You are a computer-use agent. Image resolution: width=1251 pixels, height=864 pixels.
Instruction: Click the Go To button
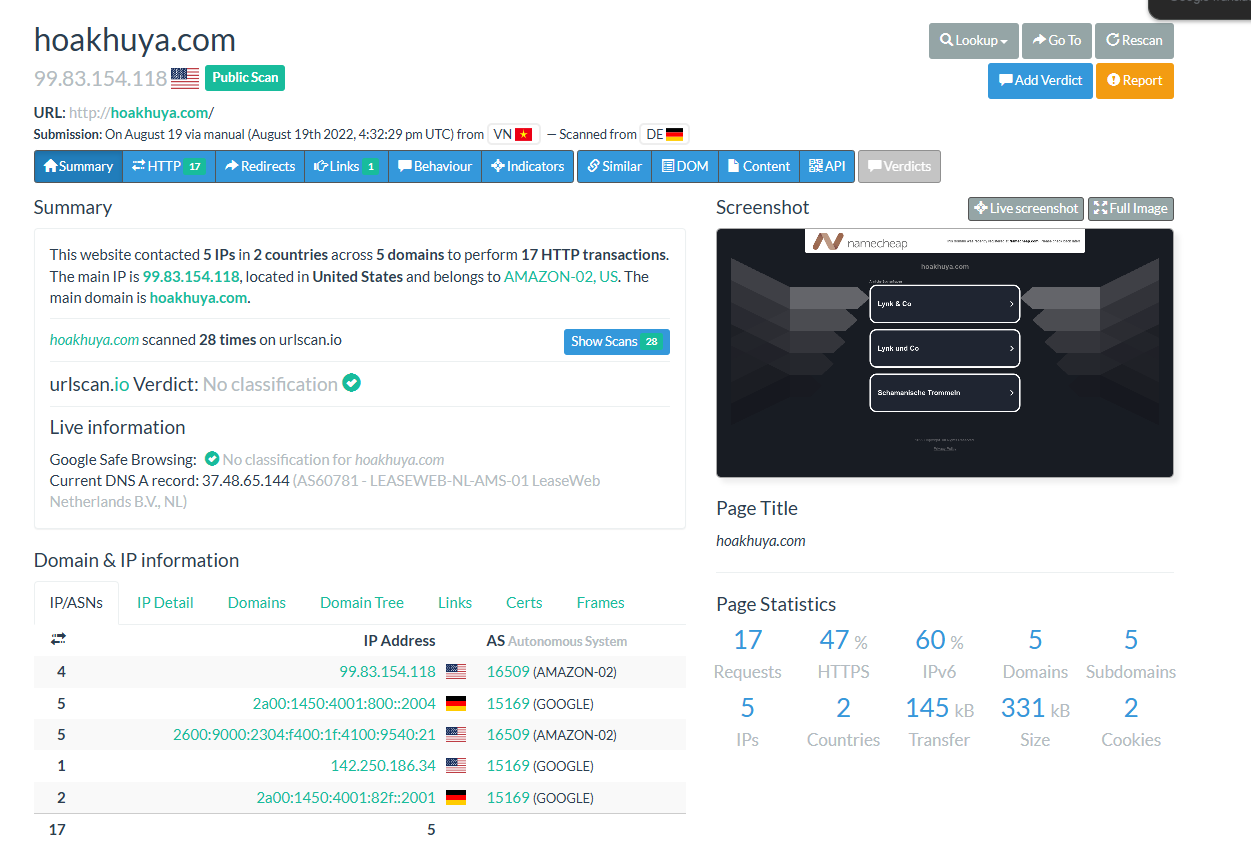tap(1056, 41)
